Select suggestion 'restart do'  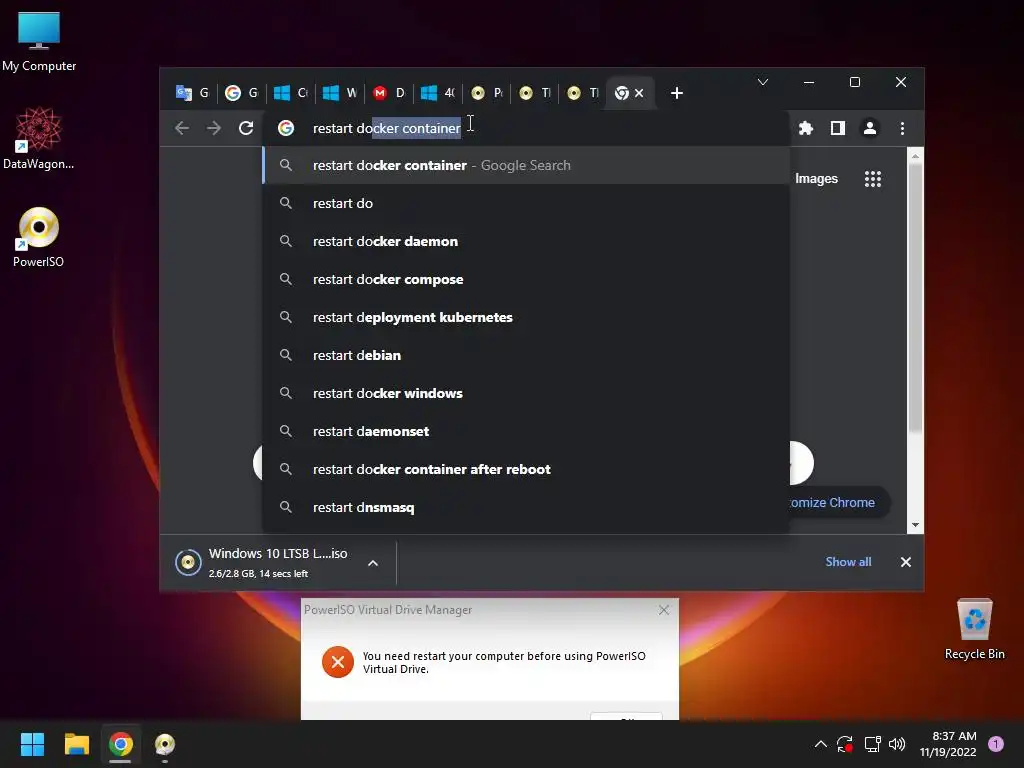[526, 203]
